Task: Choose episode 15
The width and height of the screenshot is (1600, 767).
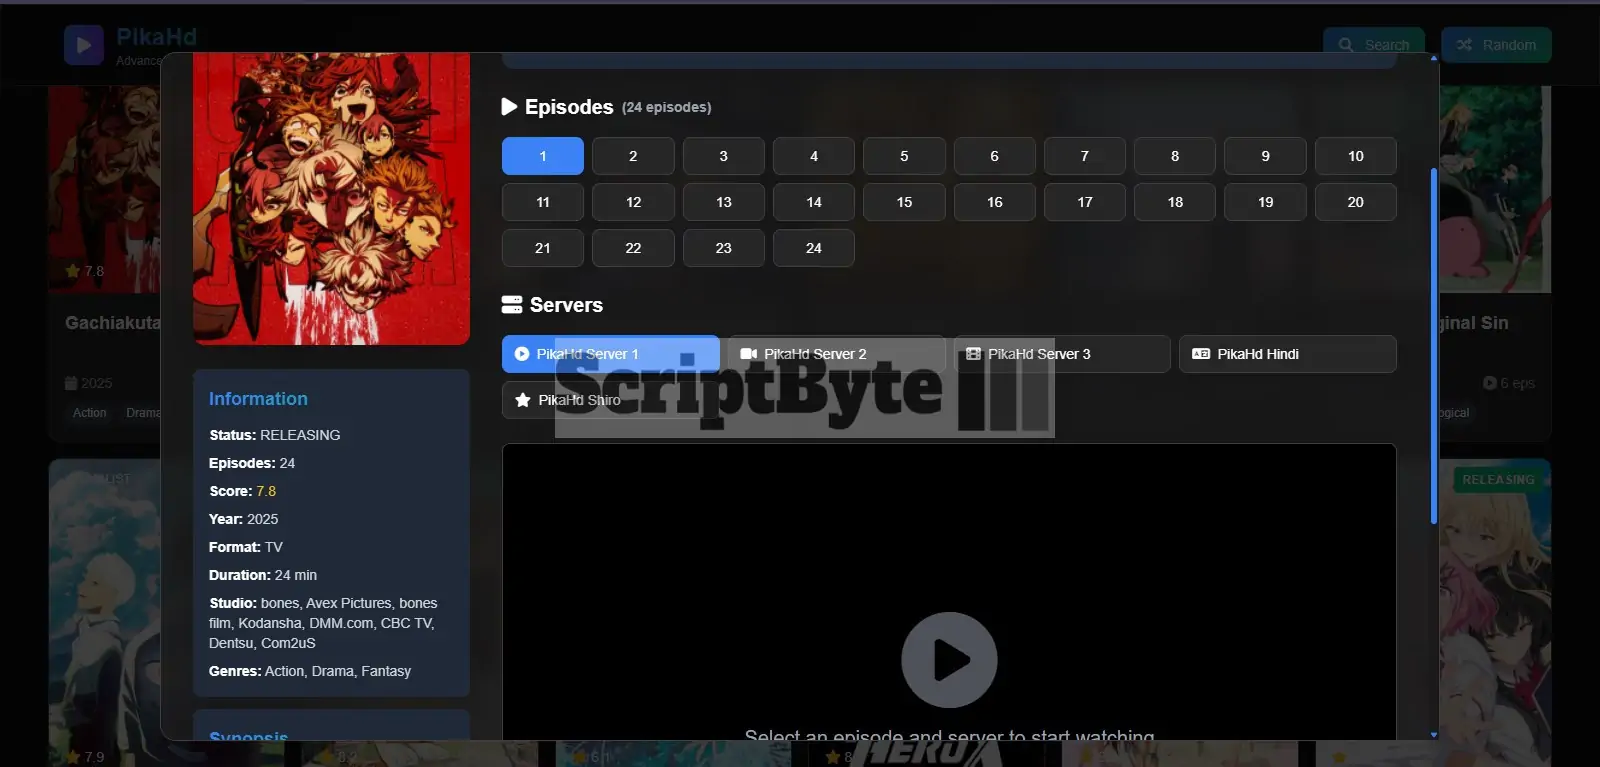Action: 904,202
